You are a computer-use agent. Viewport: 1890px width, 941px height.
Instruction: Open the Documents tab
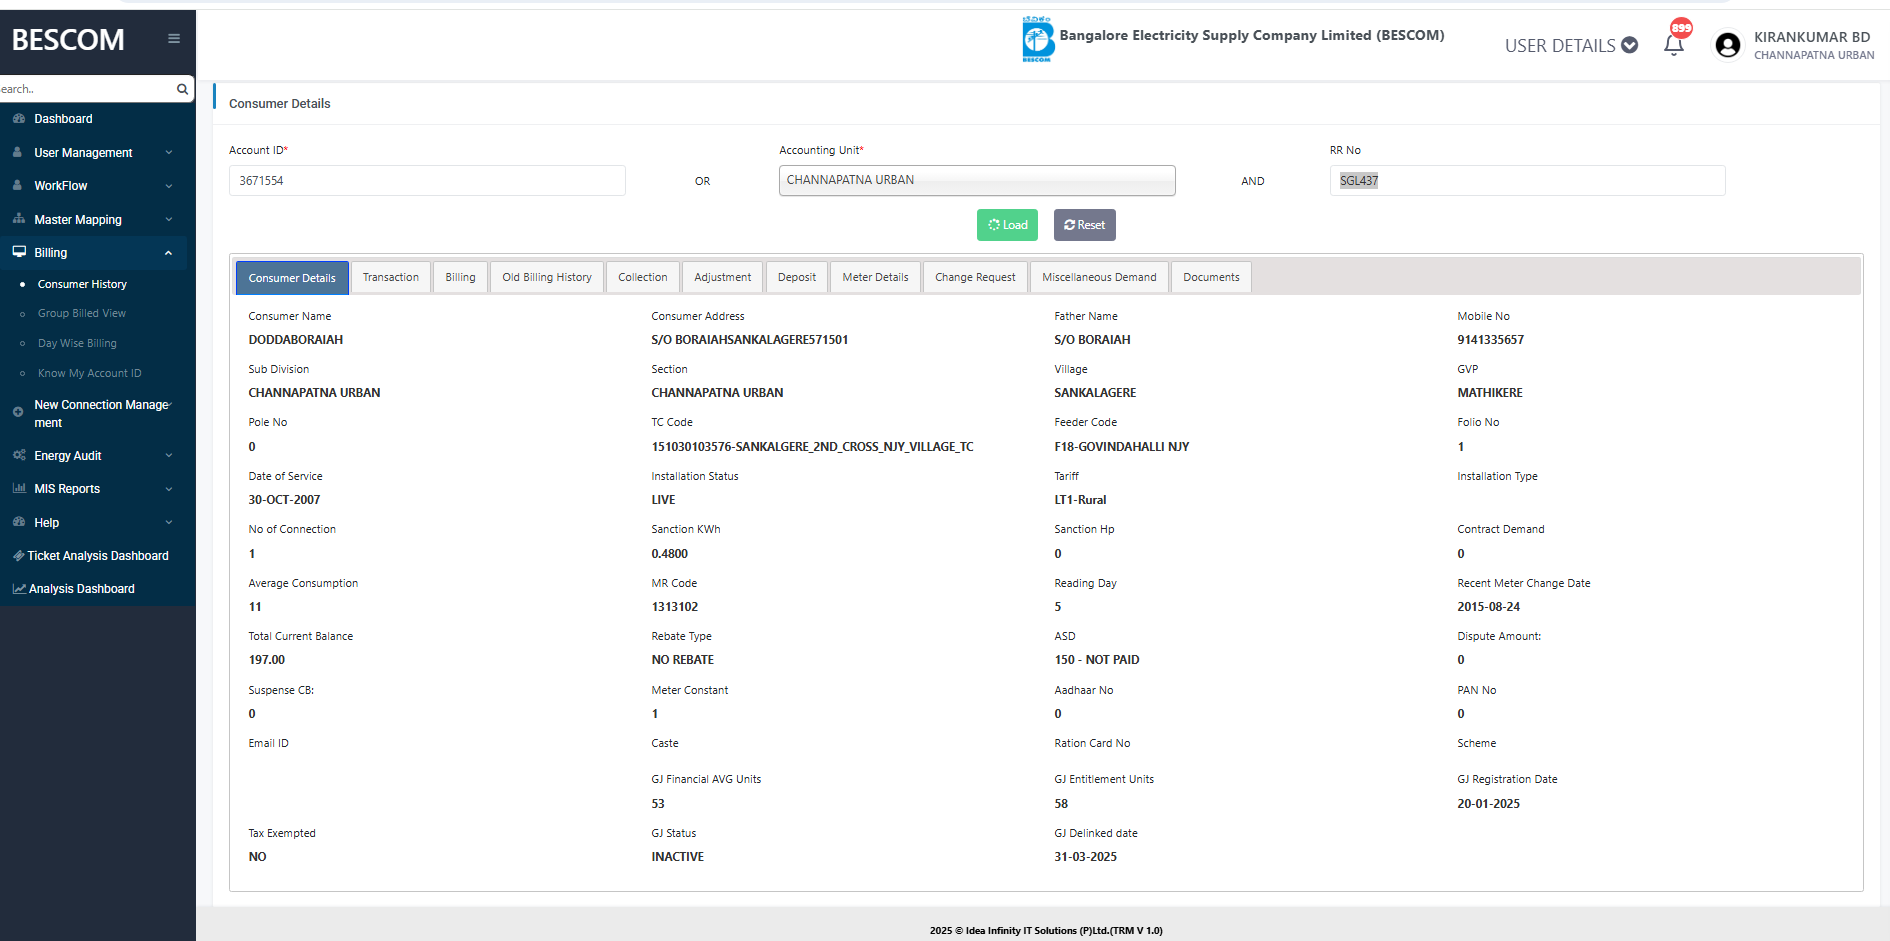(1211, 277)
